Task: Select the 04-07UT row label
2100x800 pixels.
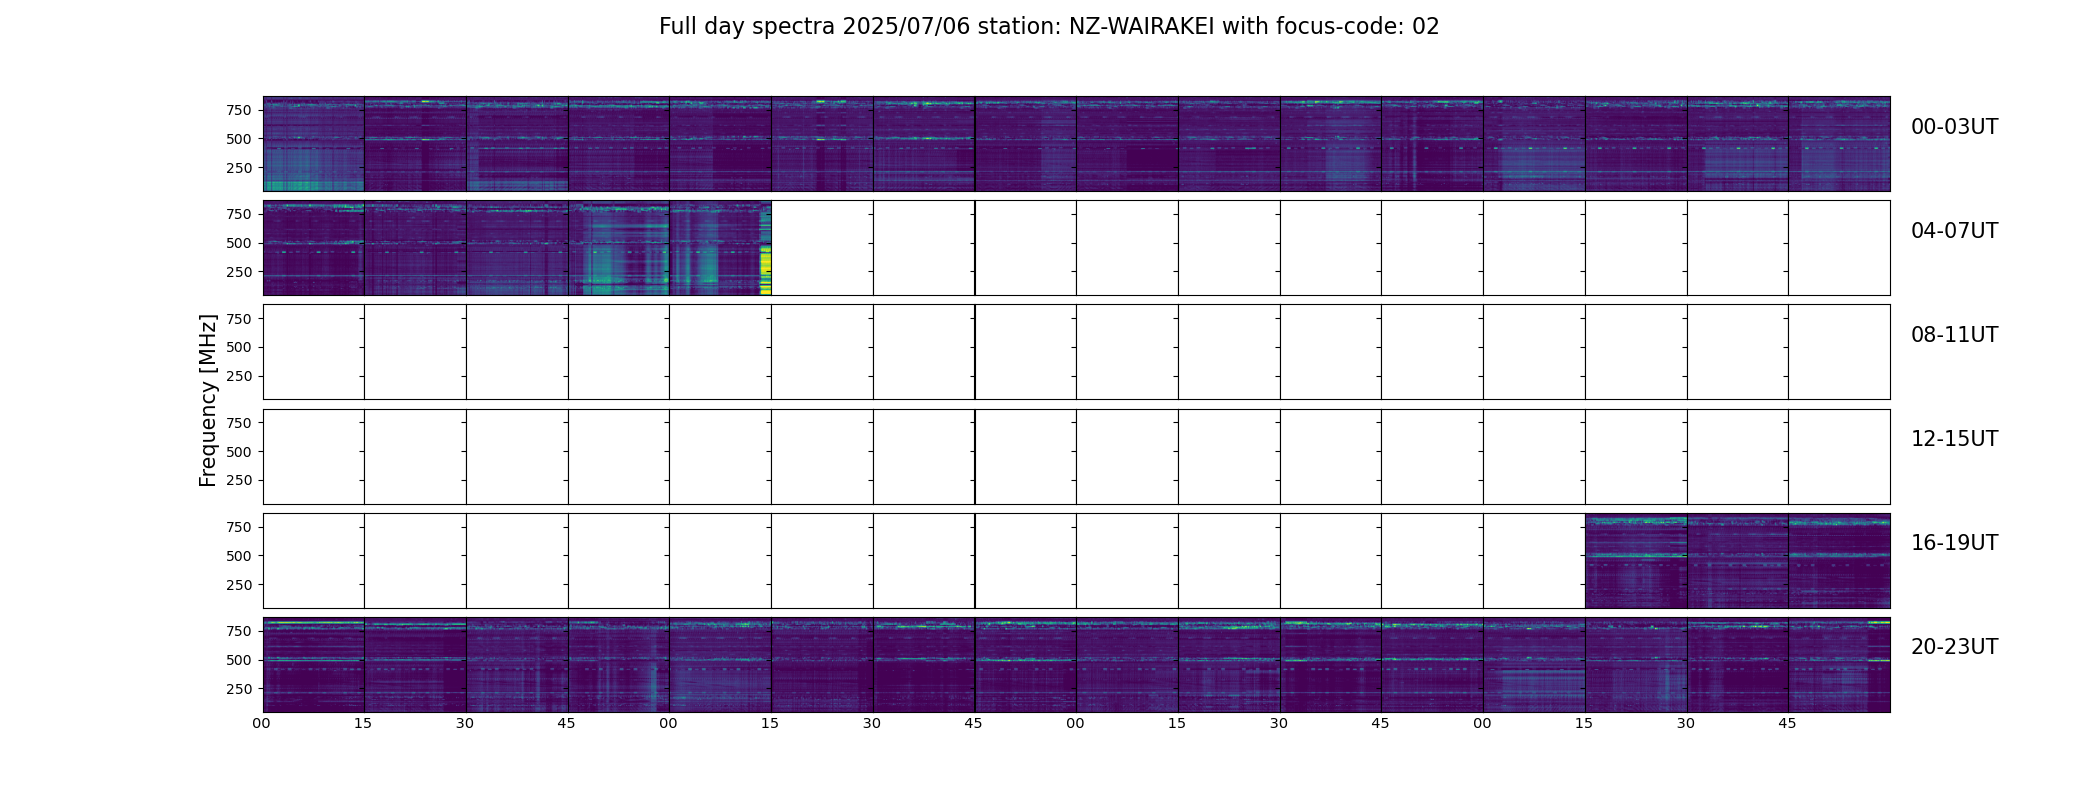Action: pos(1954,231)
